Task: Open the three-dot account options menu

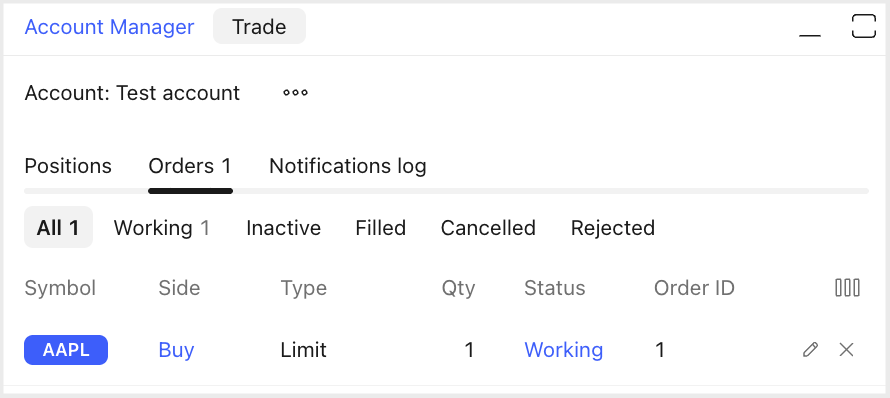Action: (295, 93)
